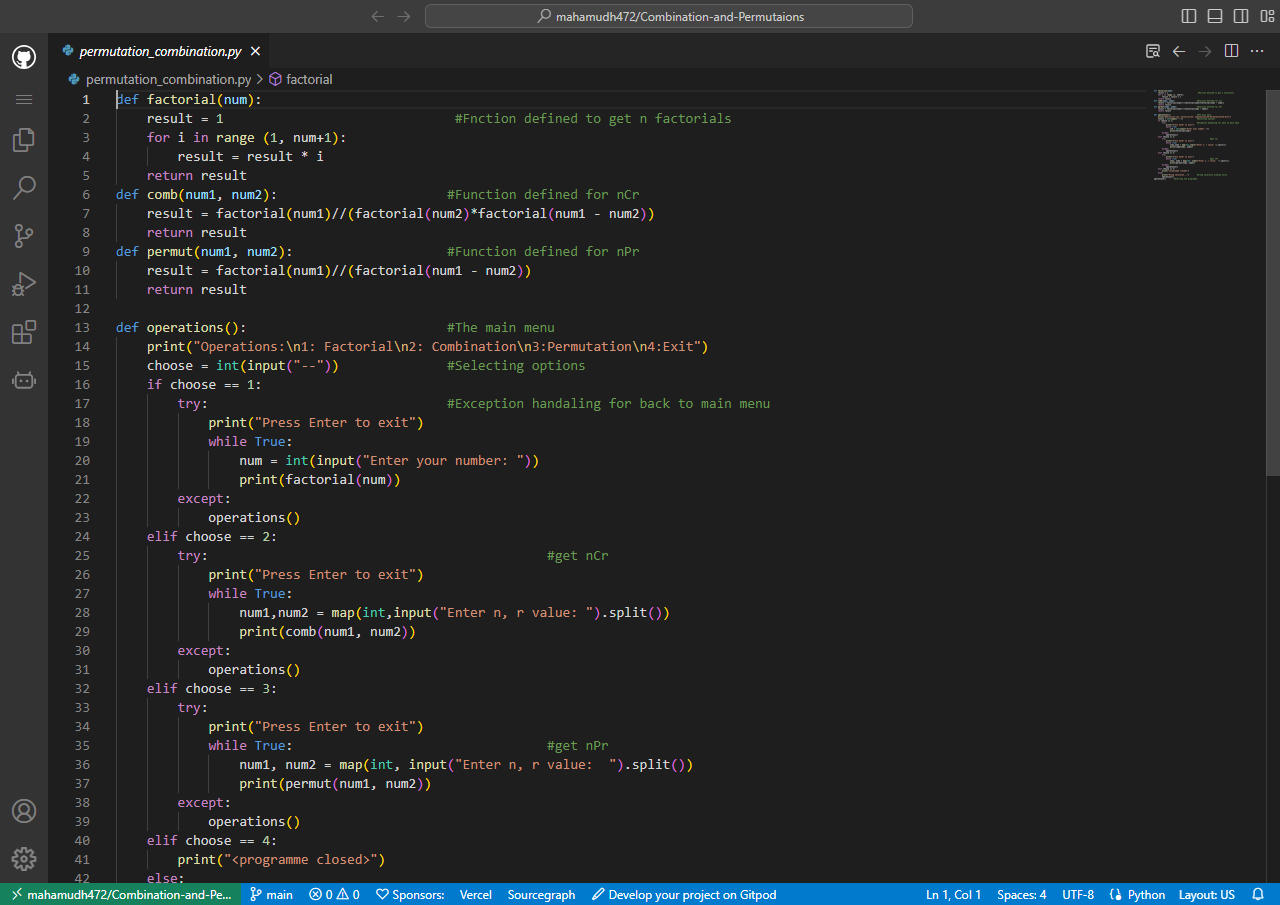Click comment "#Selecting options" on line 15
Viewport: 1280px width, 905px height.
point(516,365)
